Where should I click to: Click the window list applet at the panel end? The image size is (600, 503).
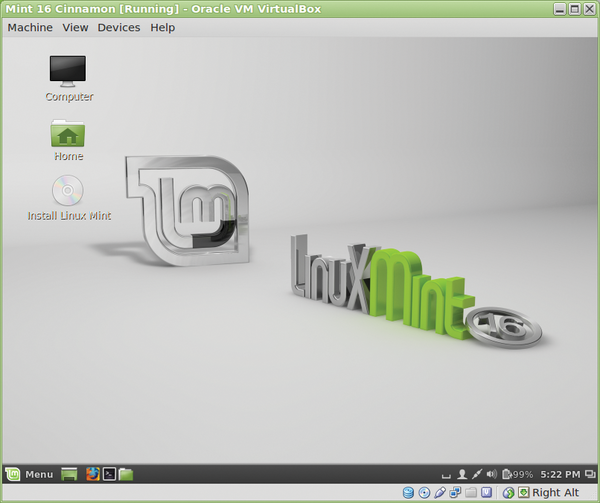click(x=590, y=474)
